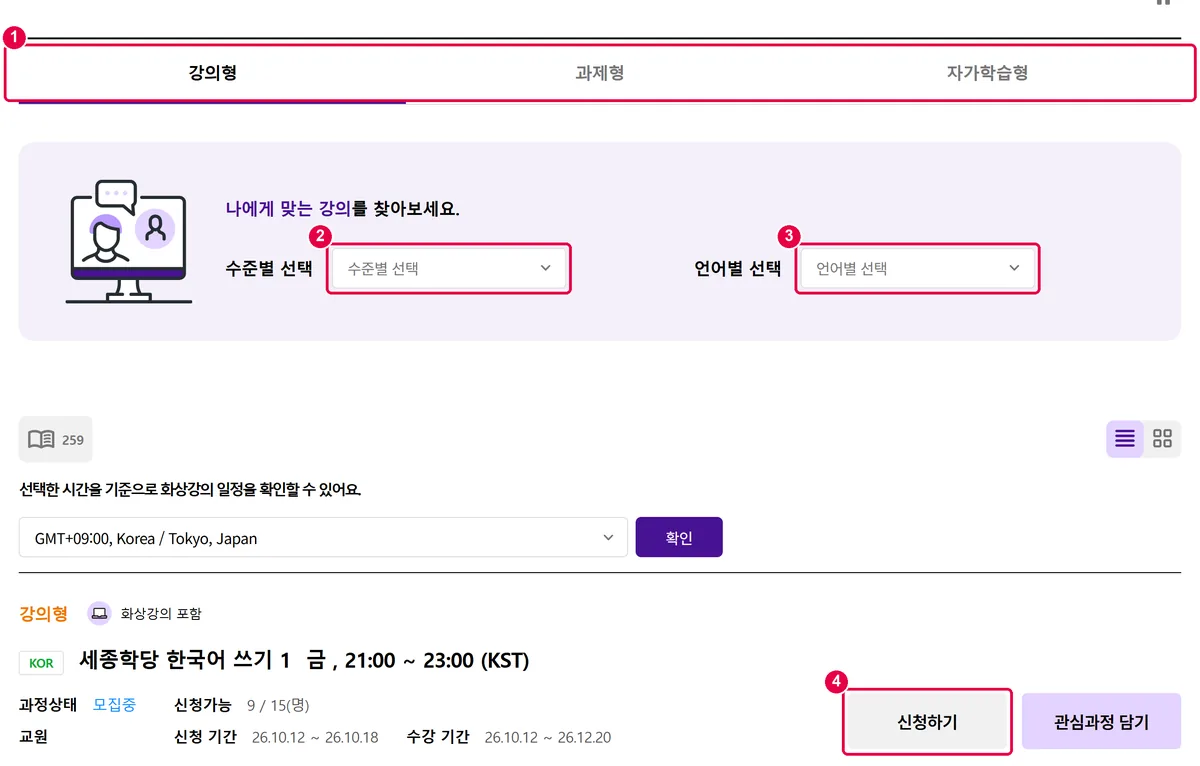
Task: Click the 모집중 status label
Action: [115, 704]
